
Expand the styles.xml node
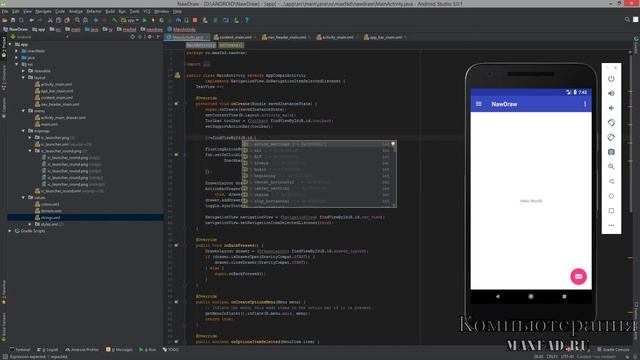pyautogui.click(x=30, y=224)
